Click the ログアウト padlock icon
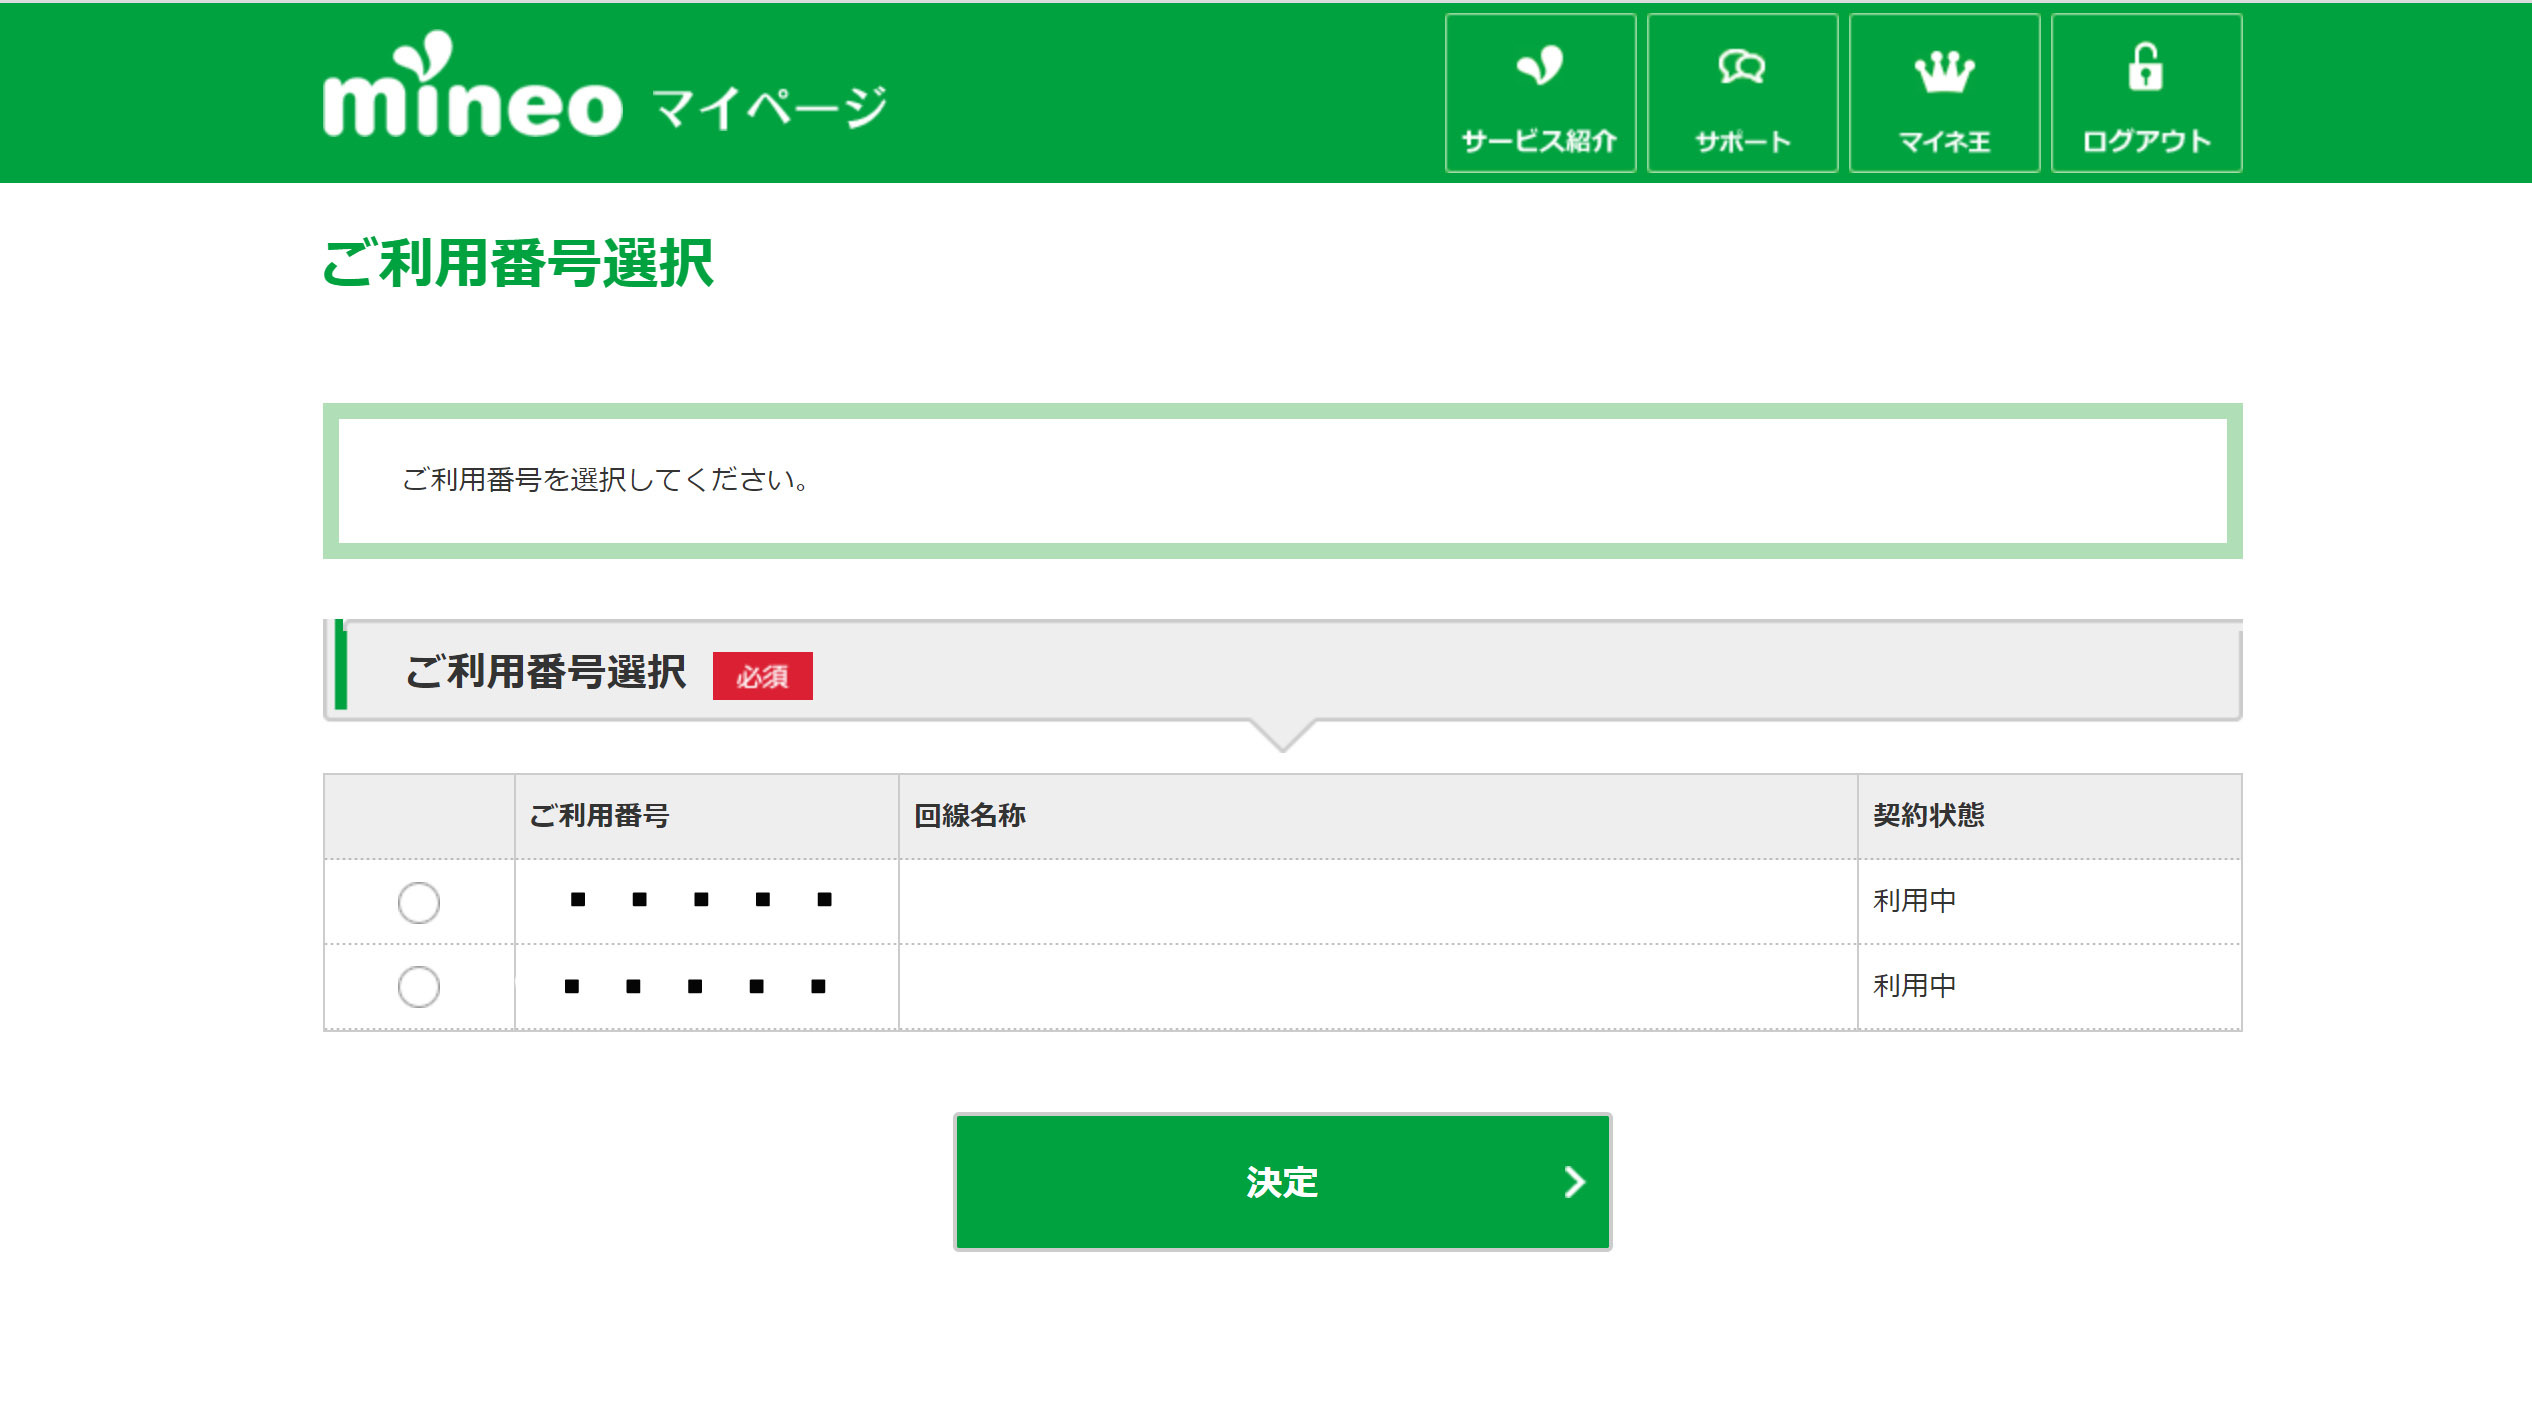Viewport: 2532px width, 1410px height. pyautogui.click(x=2145, y=68)
